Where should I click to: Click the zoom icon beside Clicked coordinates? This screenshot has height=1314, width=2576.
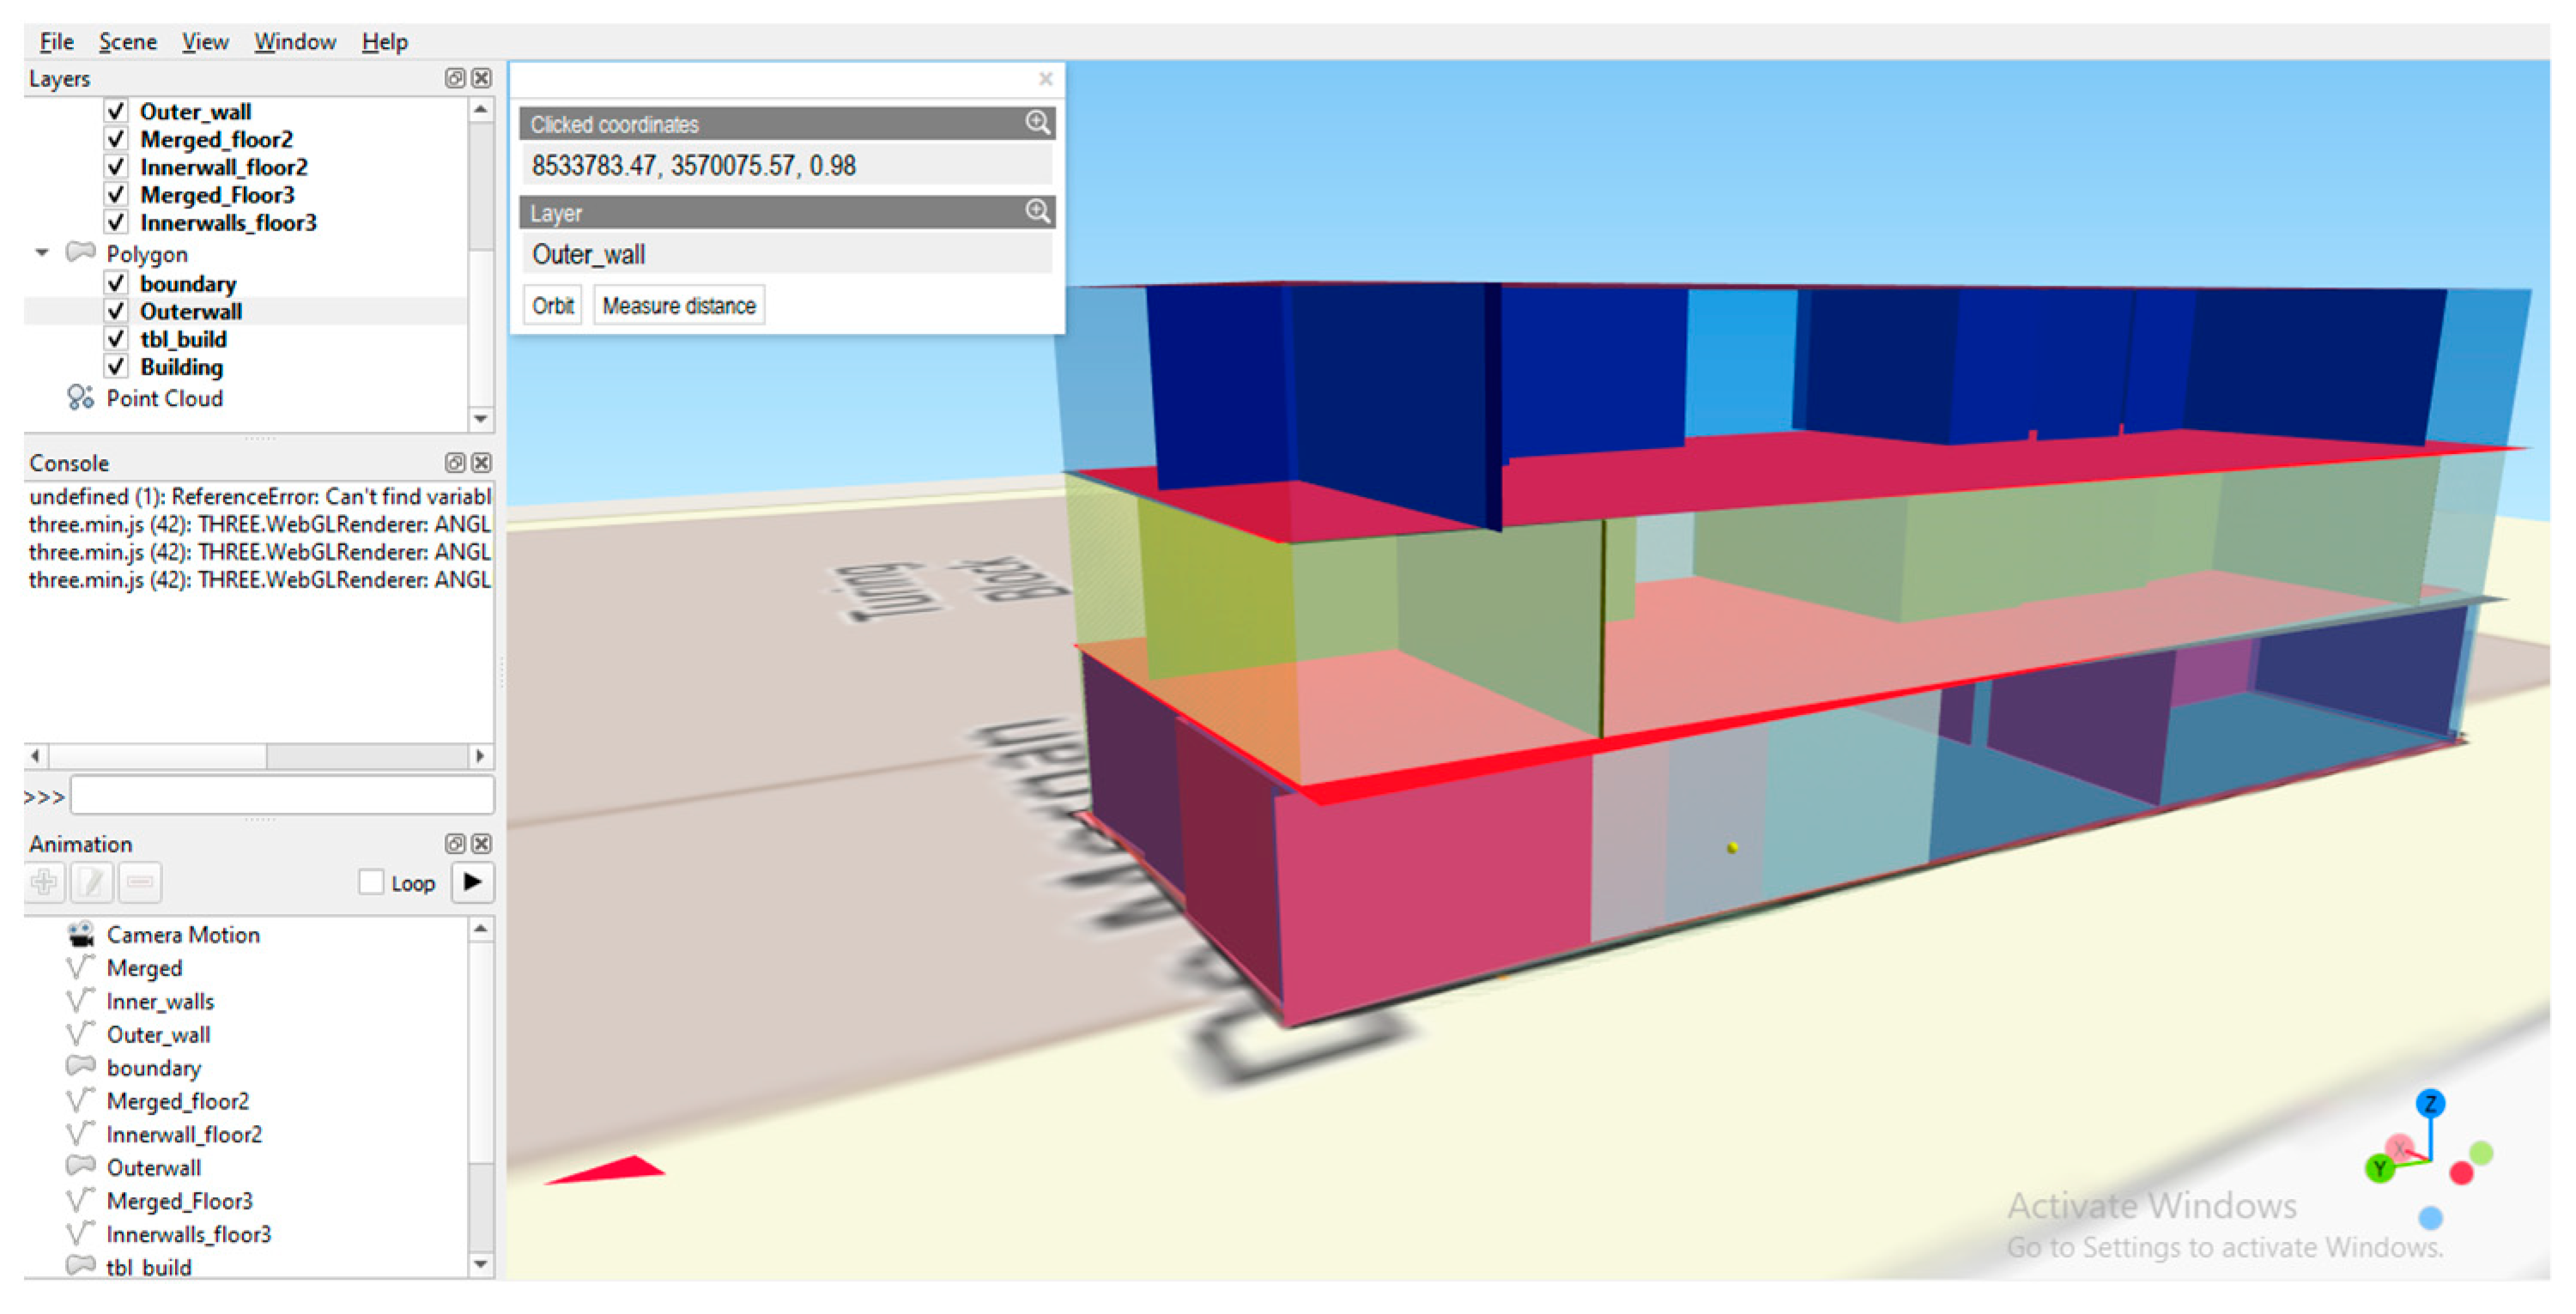pos(1037,123)
